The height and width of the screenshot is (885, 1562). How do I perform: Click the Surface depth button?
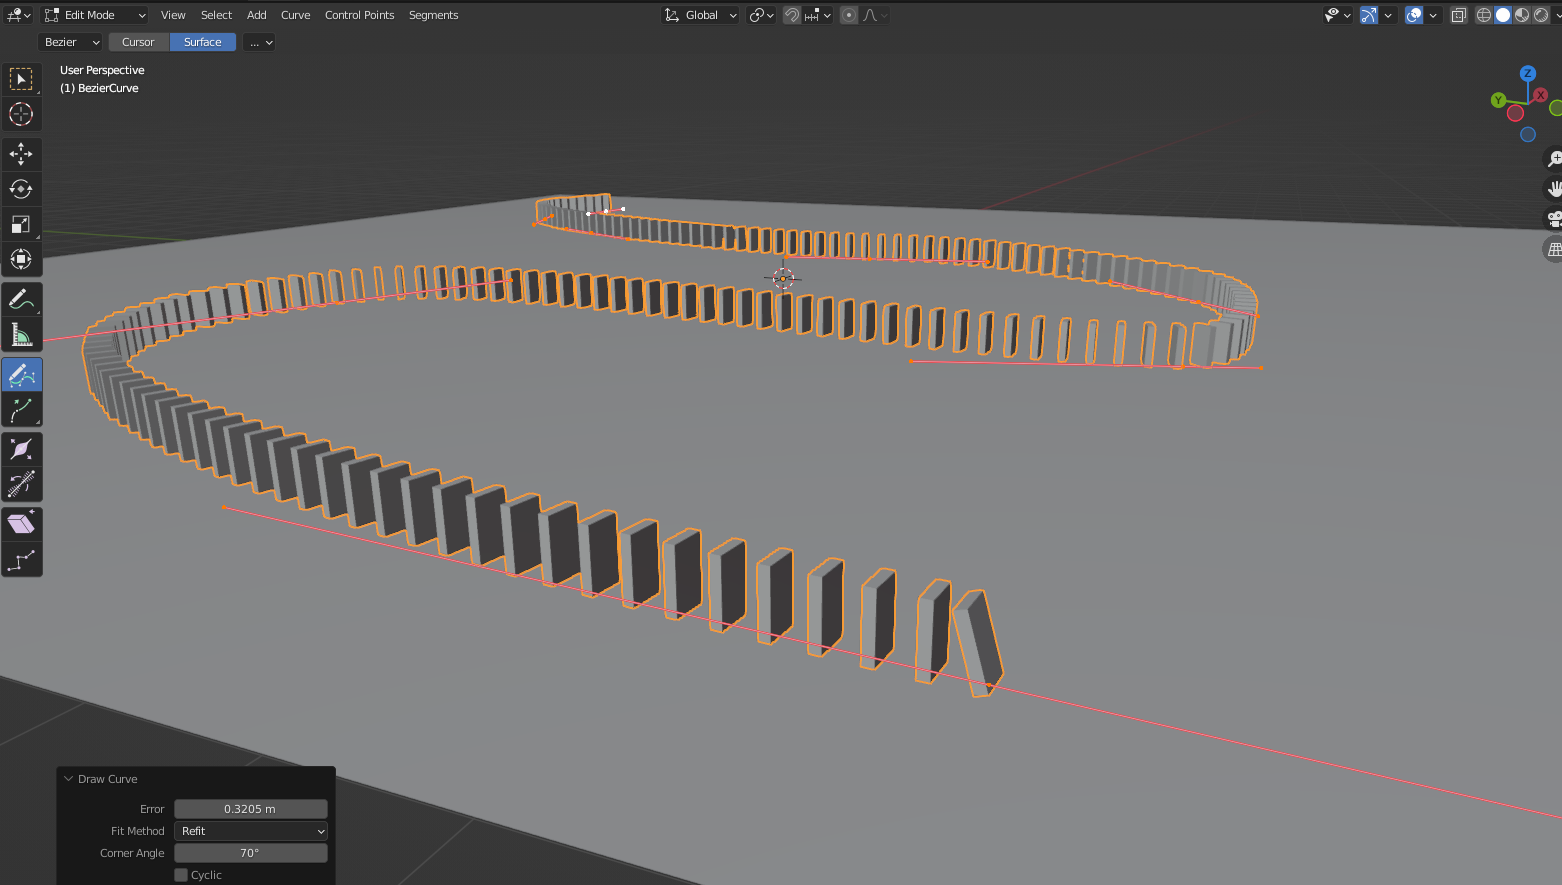pos(202,42)
